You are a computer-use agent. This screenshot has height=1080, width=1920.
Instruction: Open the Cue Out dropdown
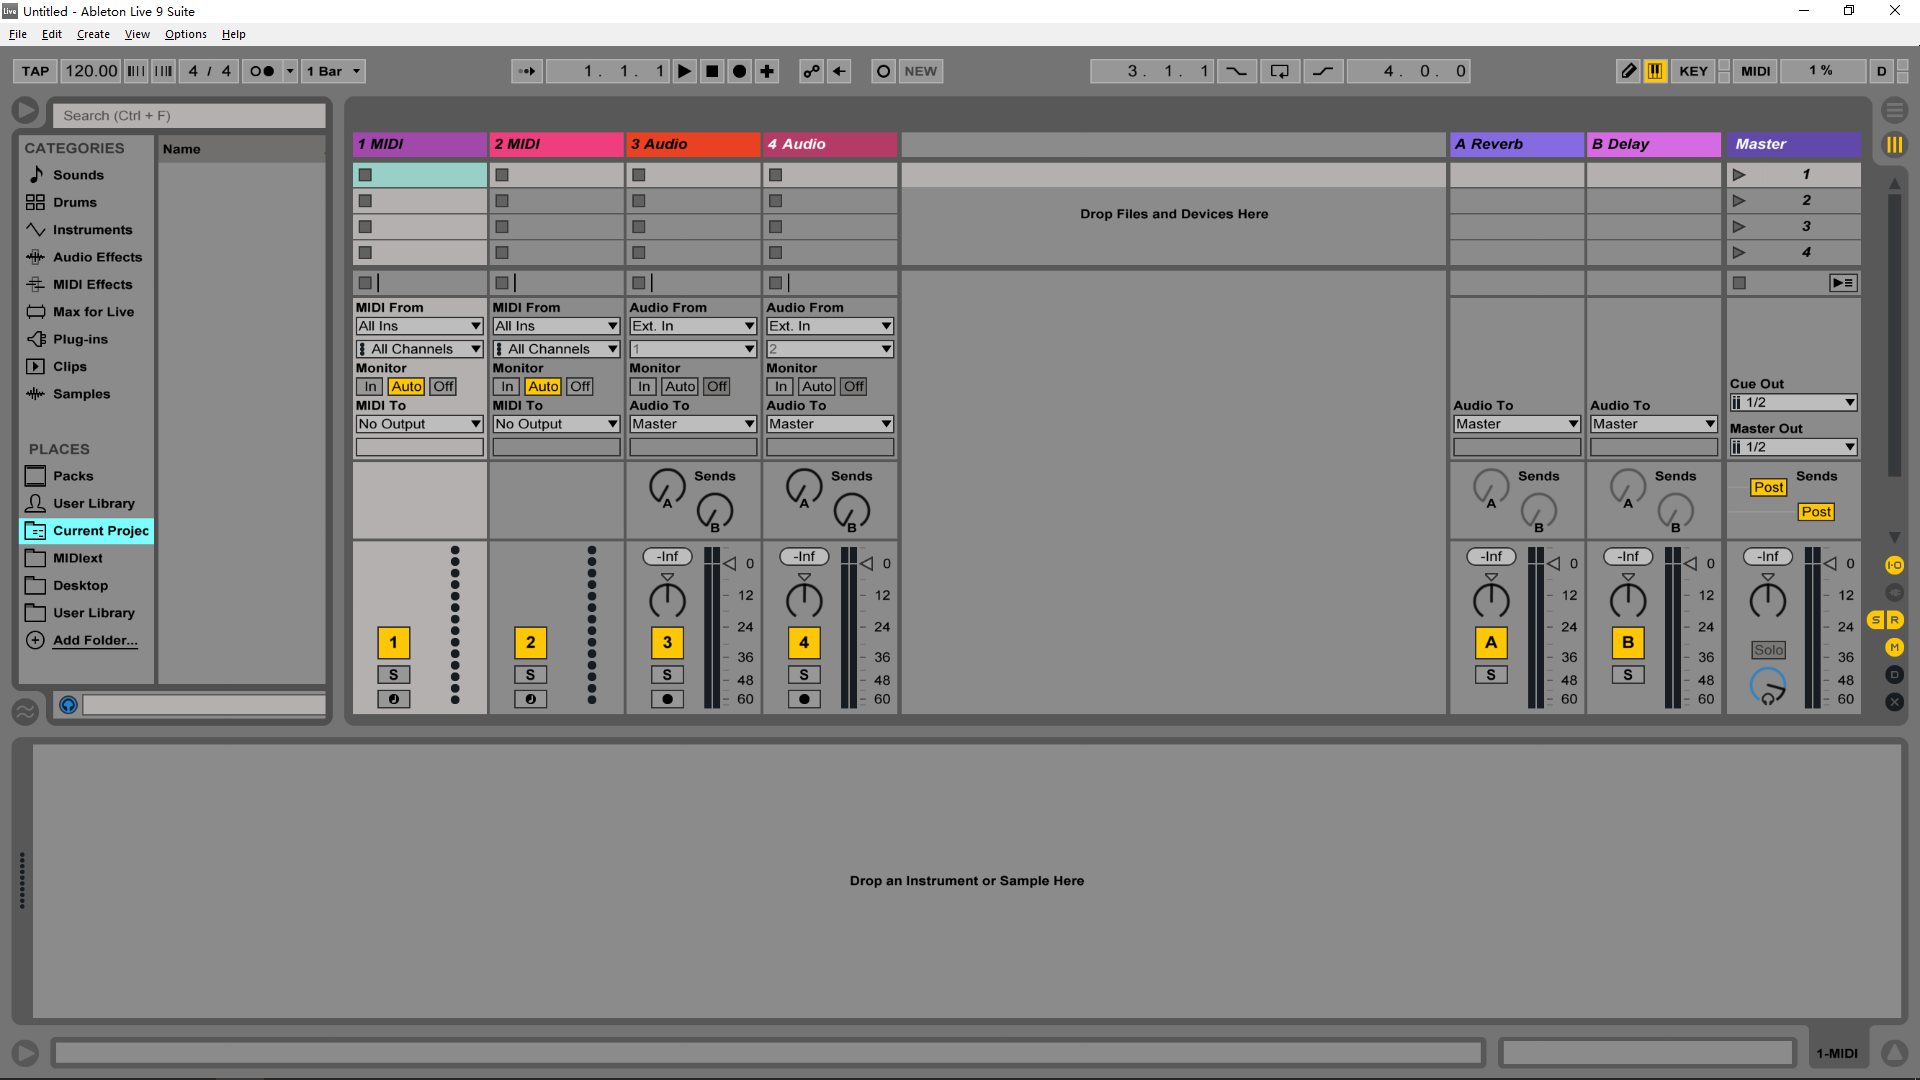point(1793,402)
